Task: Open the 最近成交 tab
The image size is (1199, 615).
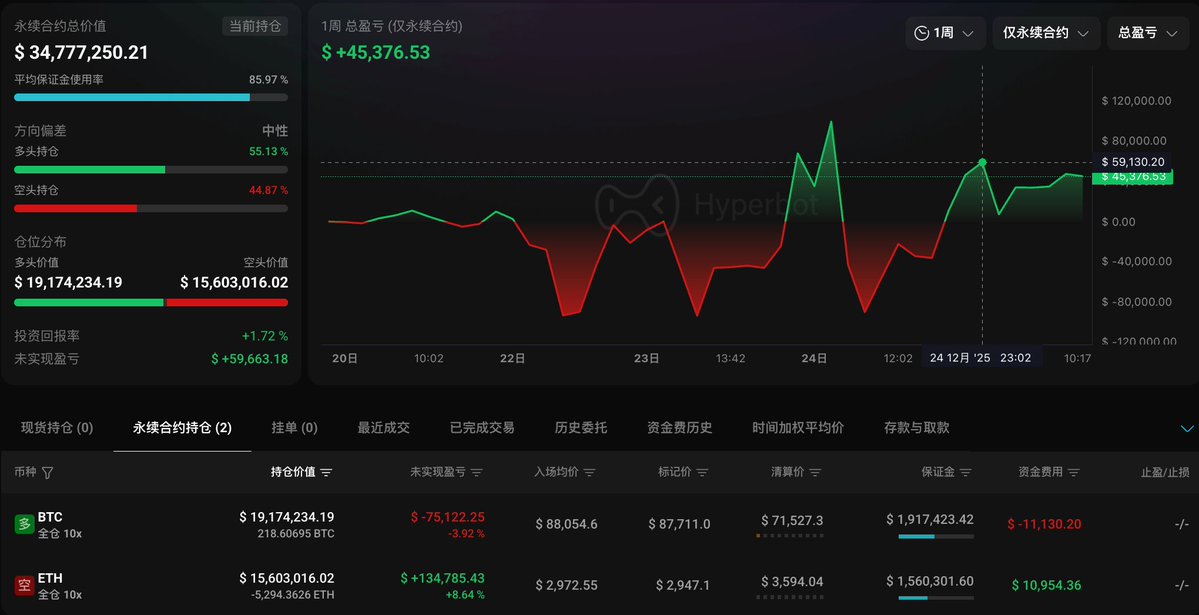Action: (x=384, y=428)
